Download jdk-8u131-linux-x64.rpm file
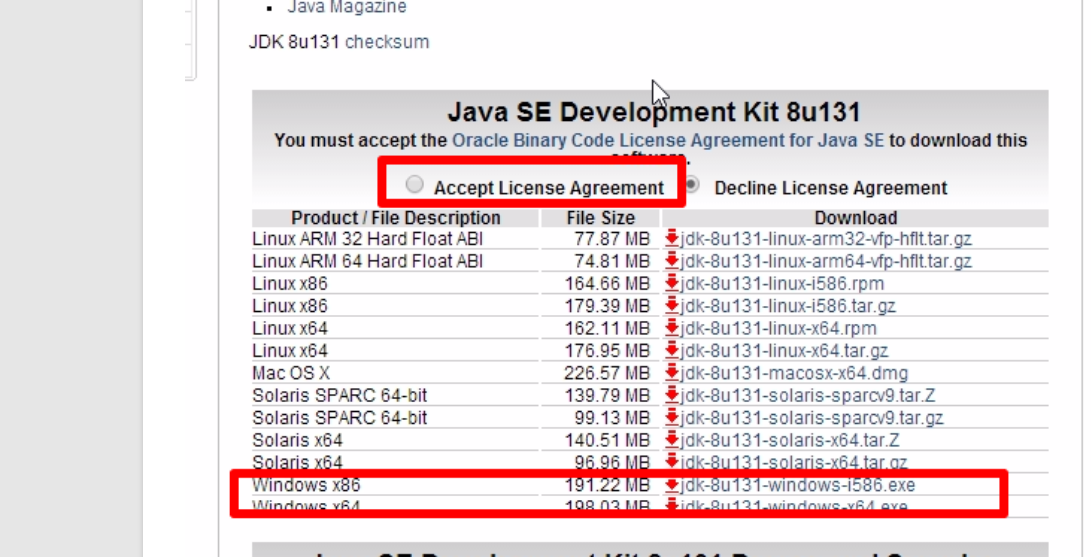Screen dimensions: 1091x557 [778, 328]
